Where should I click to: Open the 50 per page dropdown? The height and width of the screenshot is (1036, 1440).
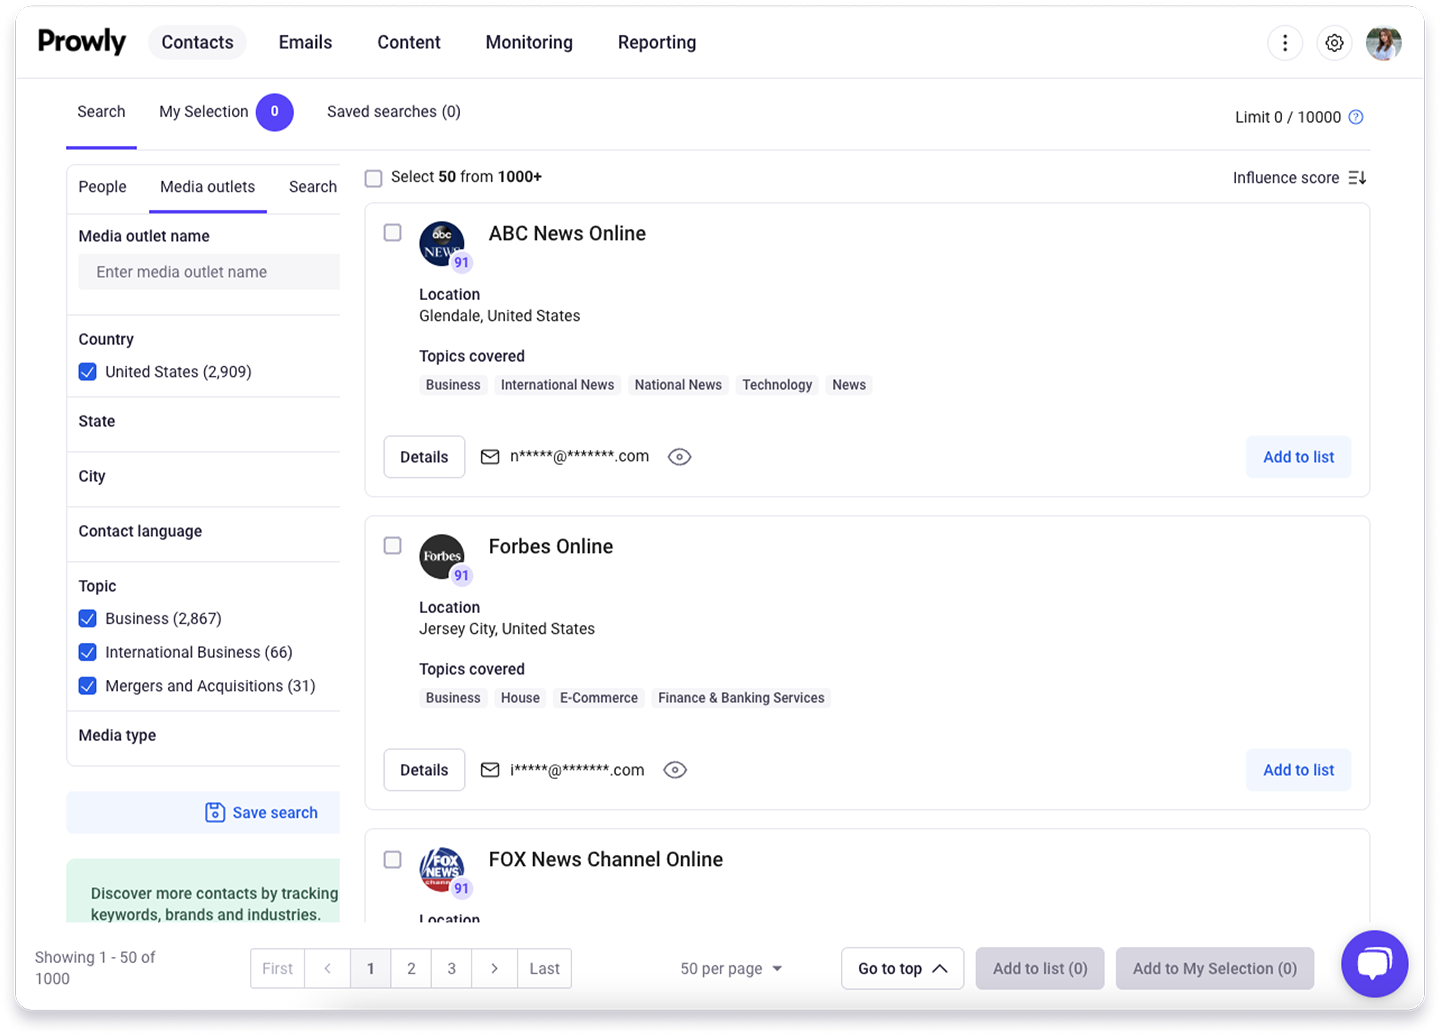tap(731, 969)
